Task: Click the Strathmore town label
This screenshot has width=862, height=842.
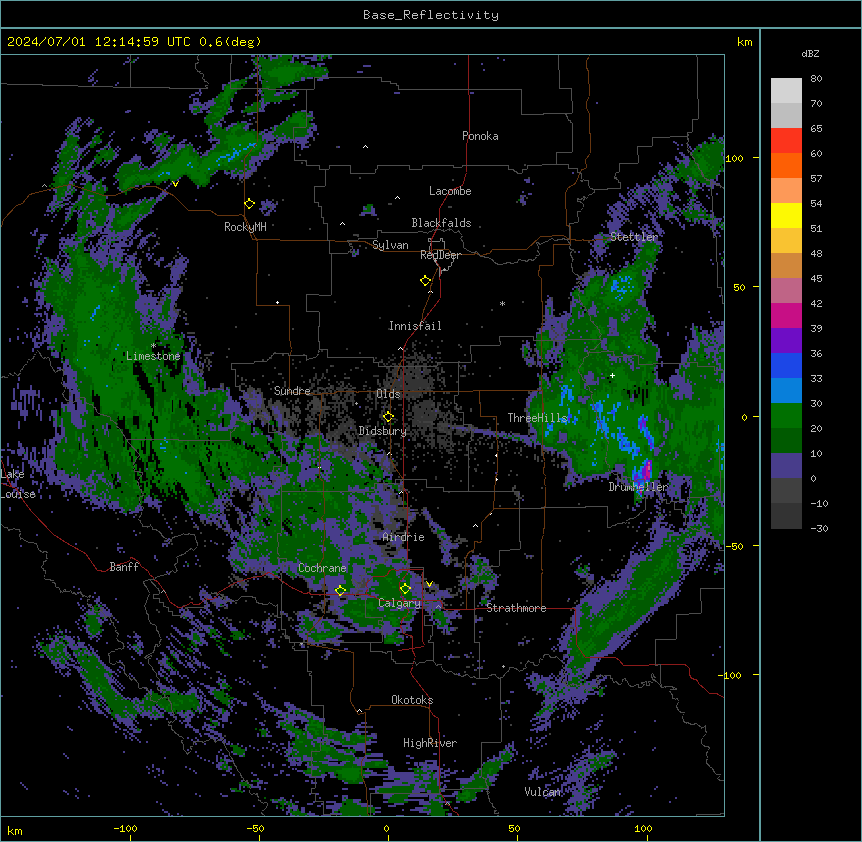Action: coord(516,608)
